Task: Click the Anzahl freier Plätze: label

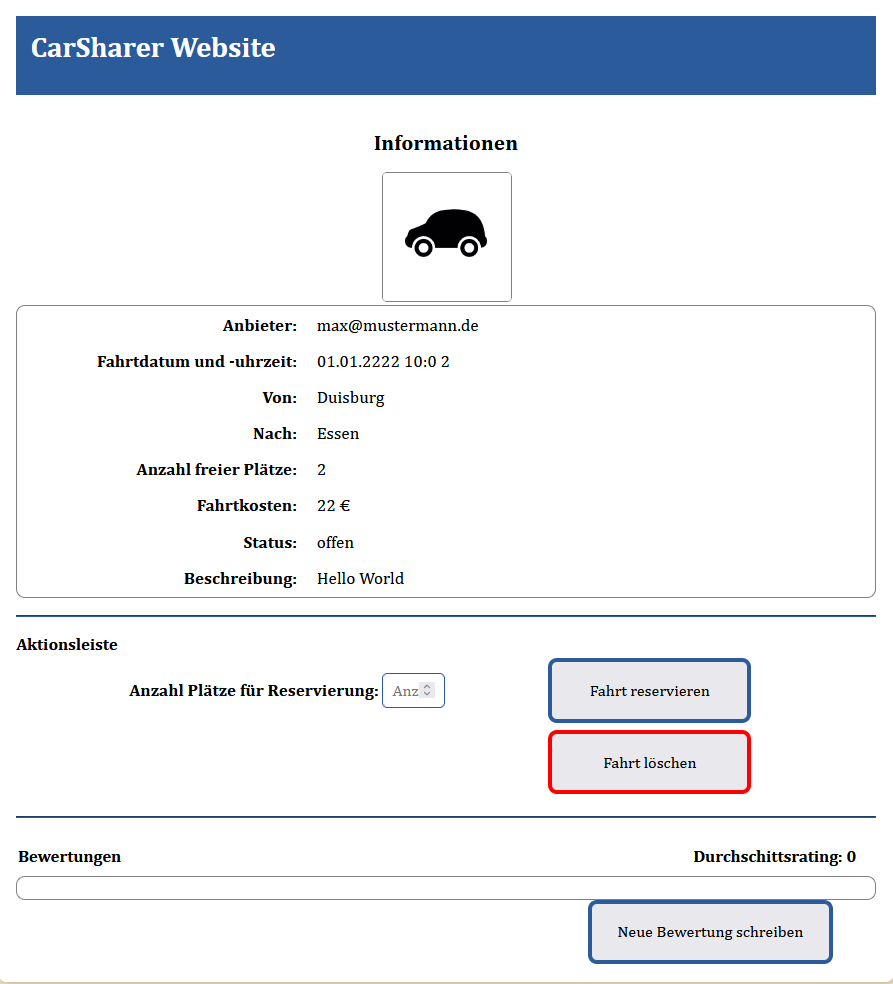Action: [x=217, y=469]
